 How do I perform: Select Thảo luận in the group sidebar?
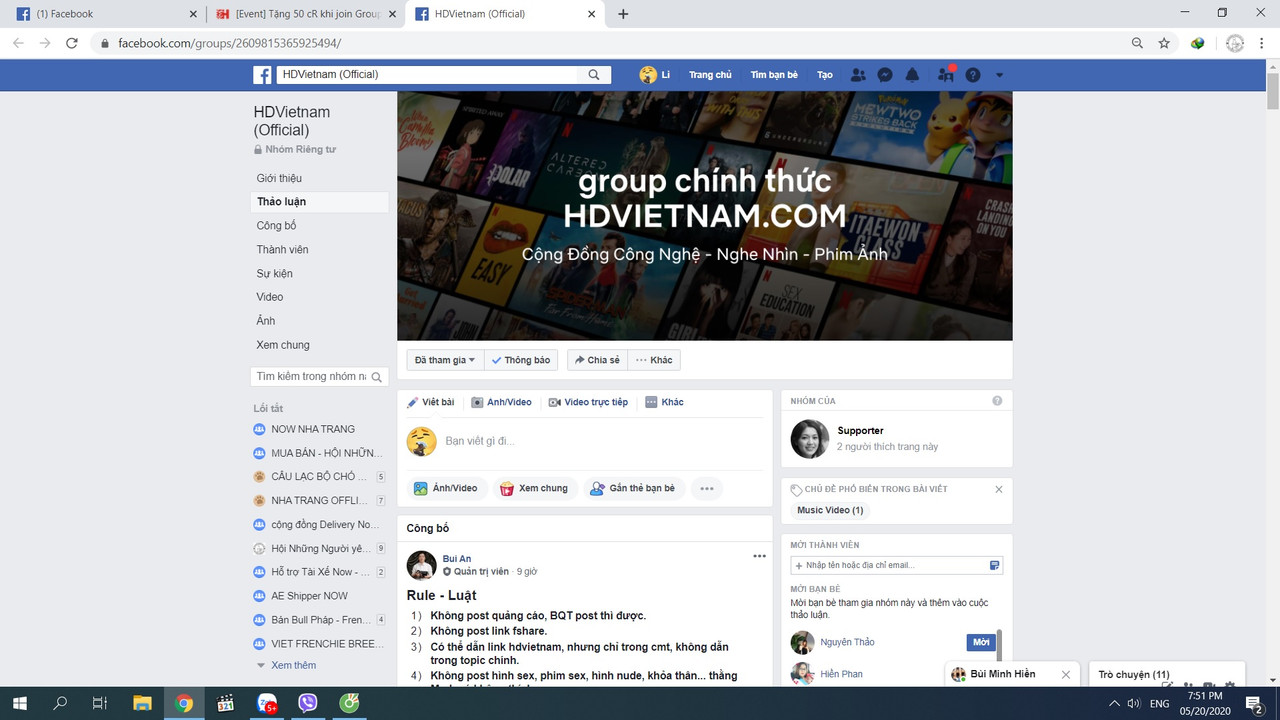pos(319,202)
